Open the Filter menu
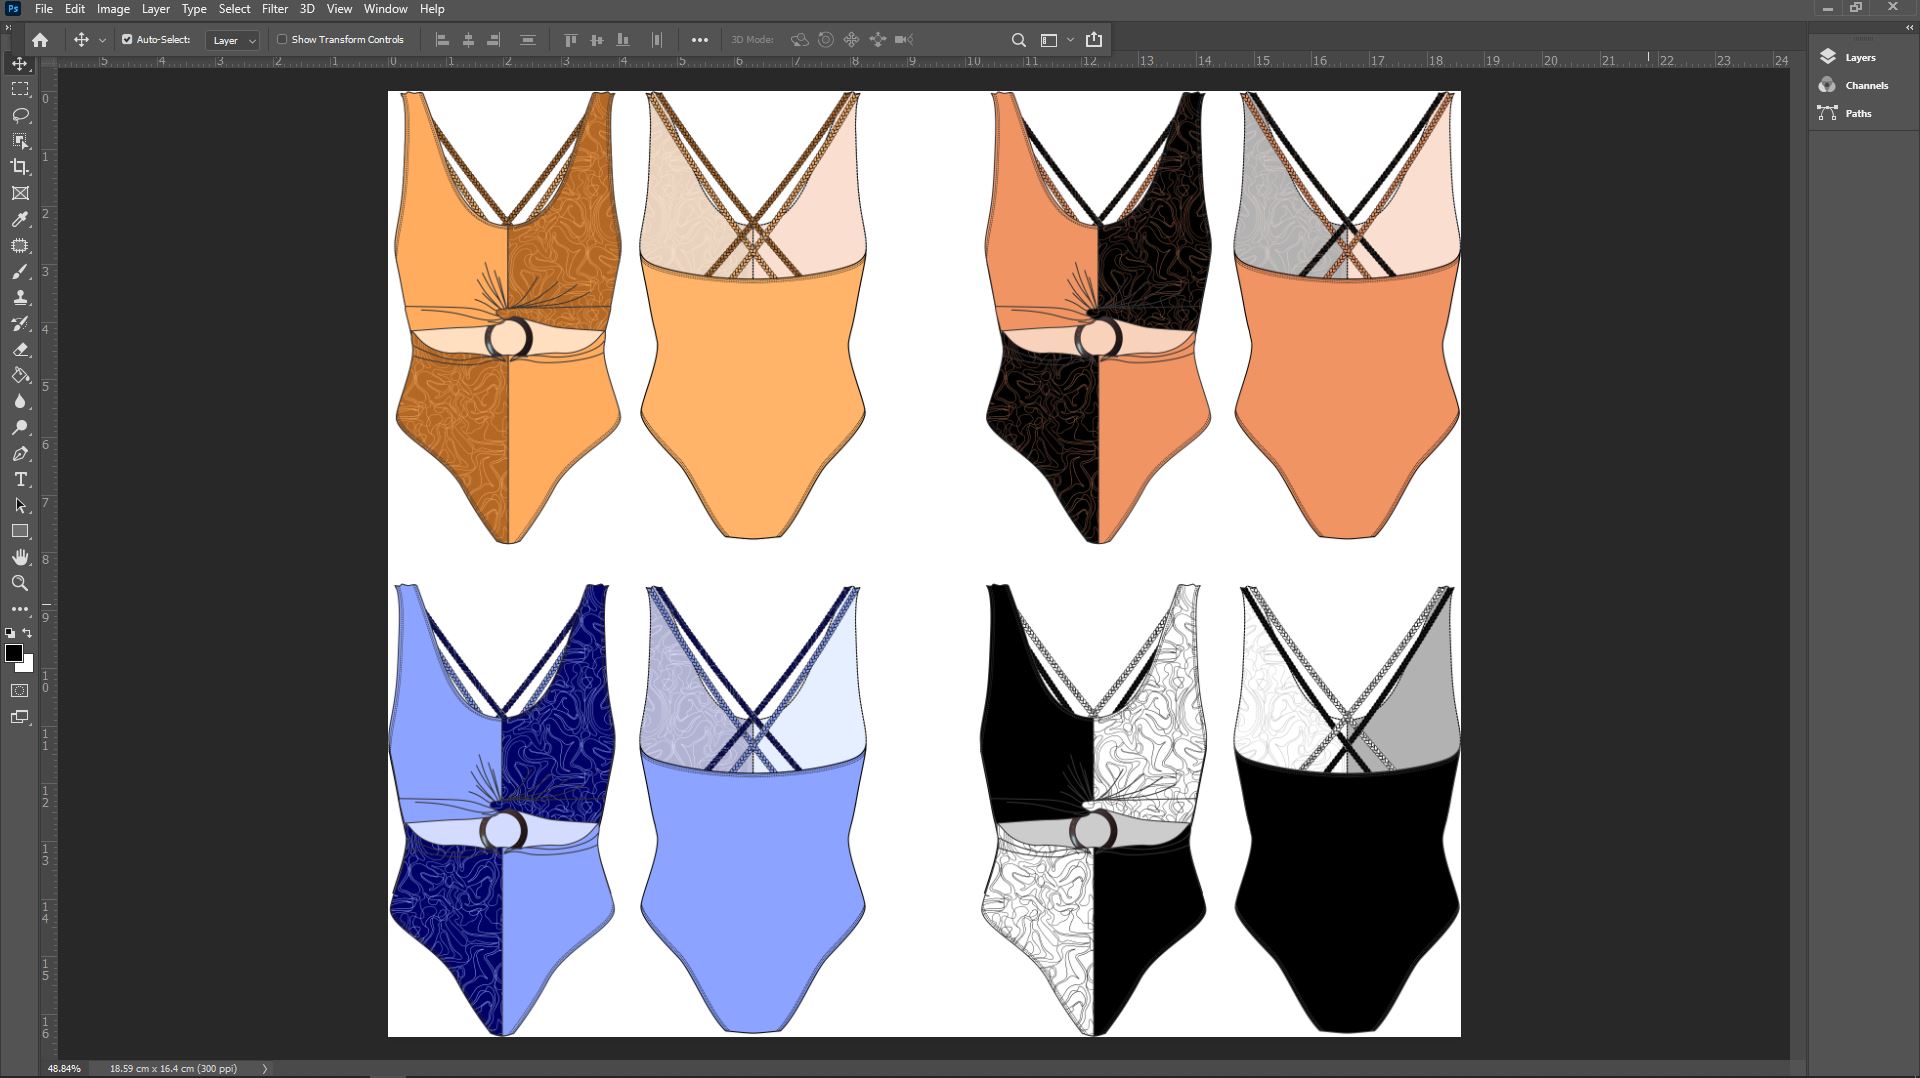This screenshot has height=1078, width=1920. pos(274,9)
